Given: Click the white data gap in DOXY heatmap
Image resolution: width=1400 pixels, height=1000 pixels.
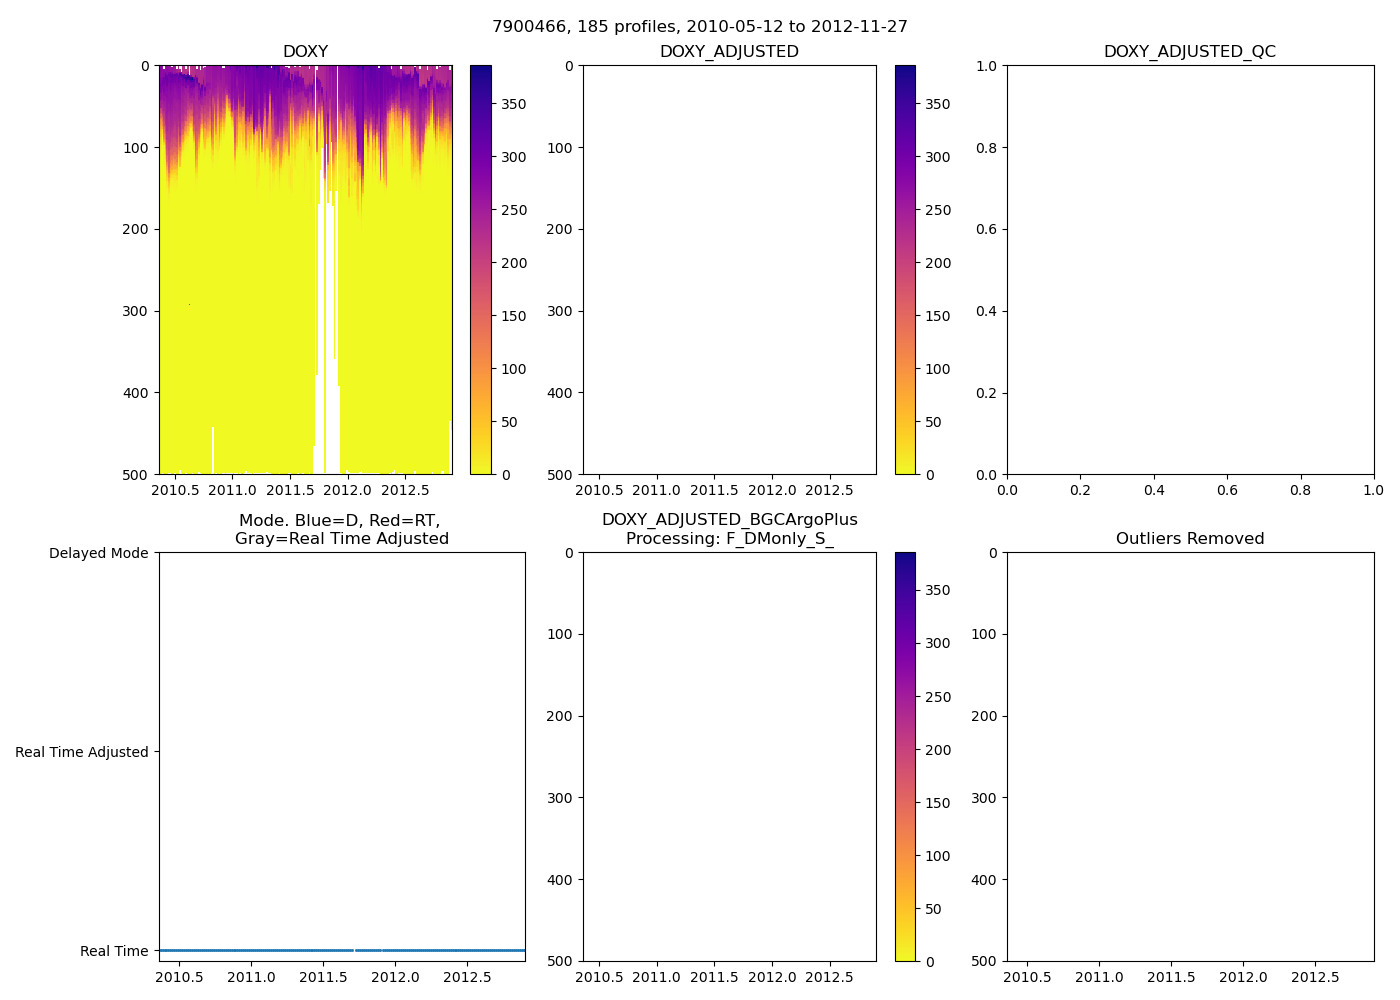Looking at the screenshot, I should point(327,300).
